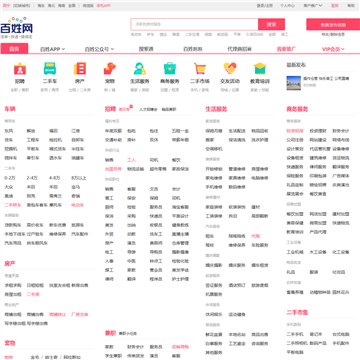The image size is (360, 360).
Task: Focus the search keyword input field
Action: [195, 24]
